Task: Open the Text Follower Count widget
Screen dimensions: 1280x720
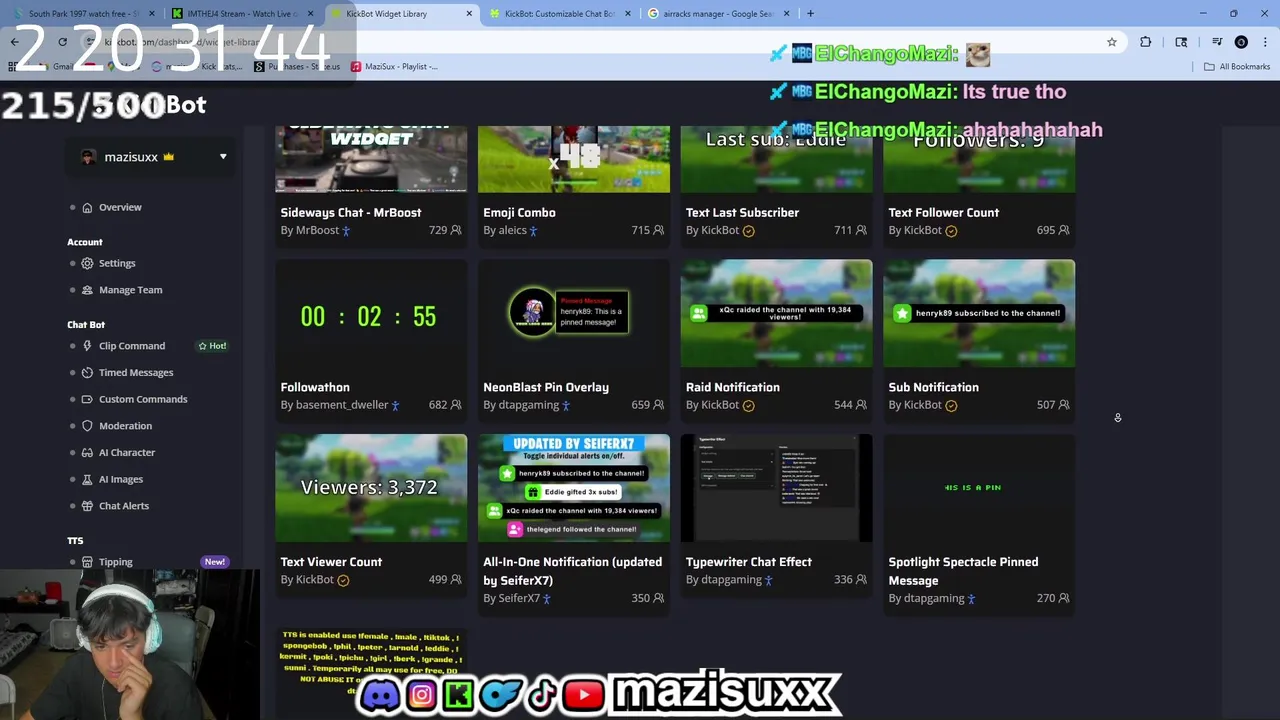Action: pos(944,212)
